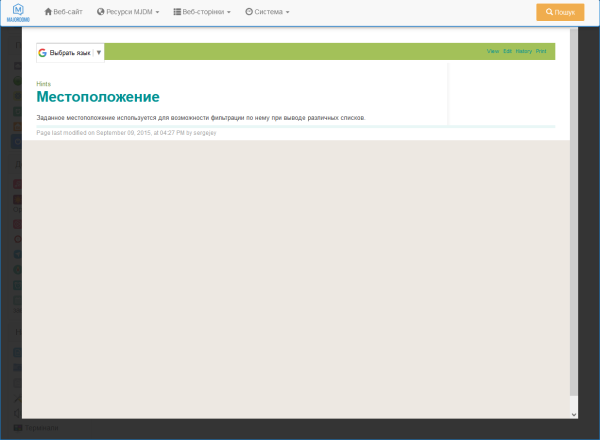The height and width of the screenshot is (440, 600).
Task: Click the power icon beside Система
Action: [x=249, y=11]
